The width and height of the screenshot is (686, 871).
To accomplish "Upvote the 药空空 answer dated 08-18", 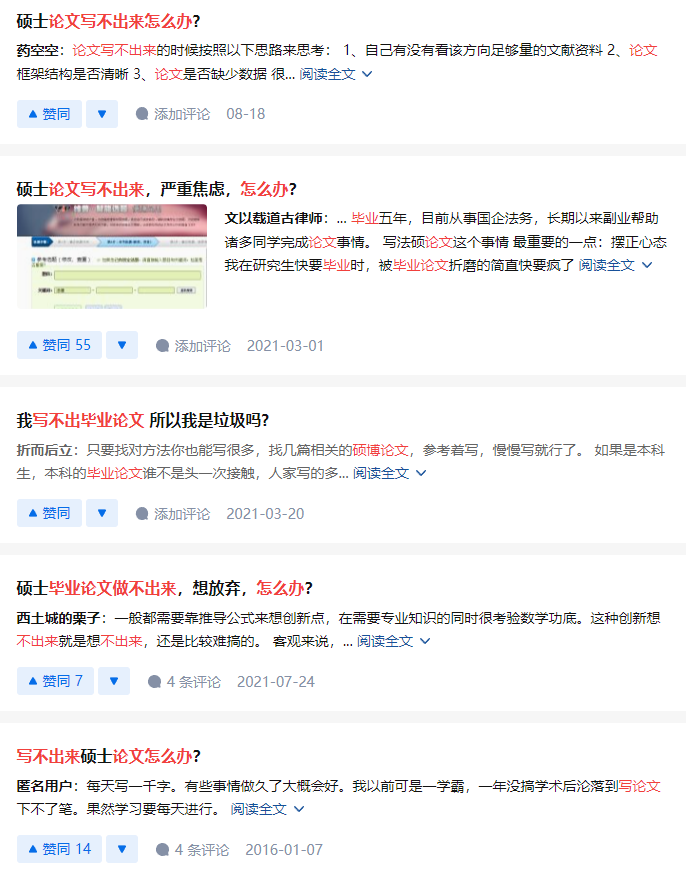I will click(x=49, y=114).
